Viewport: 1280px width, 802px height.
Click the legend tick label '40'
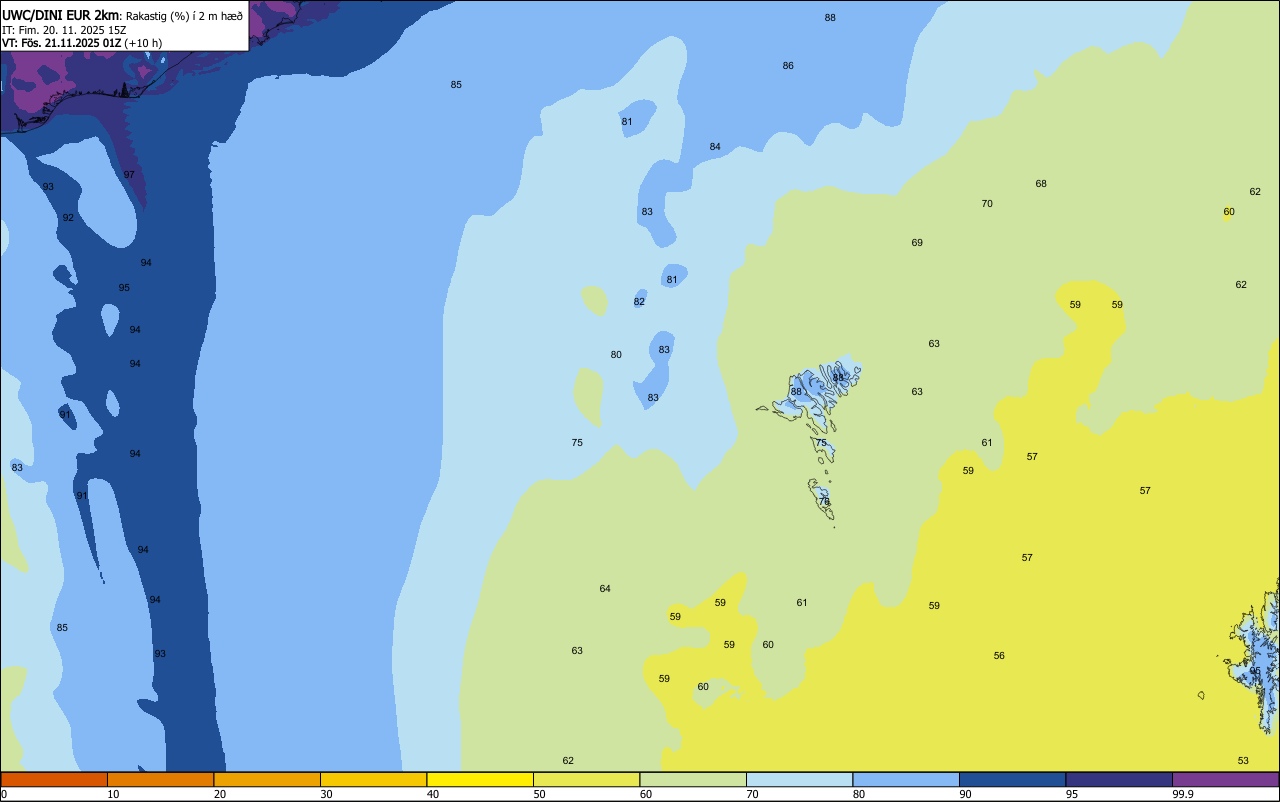[x=433, y=794]
